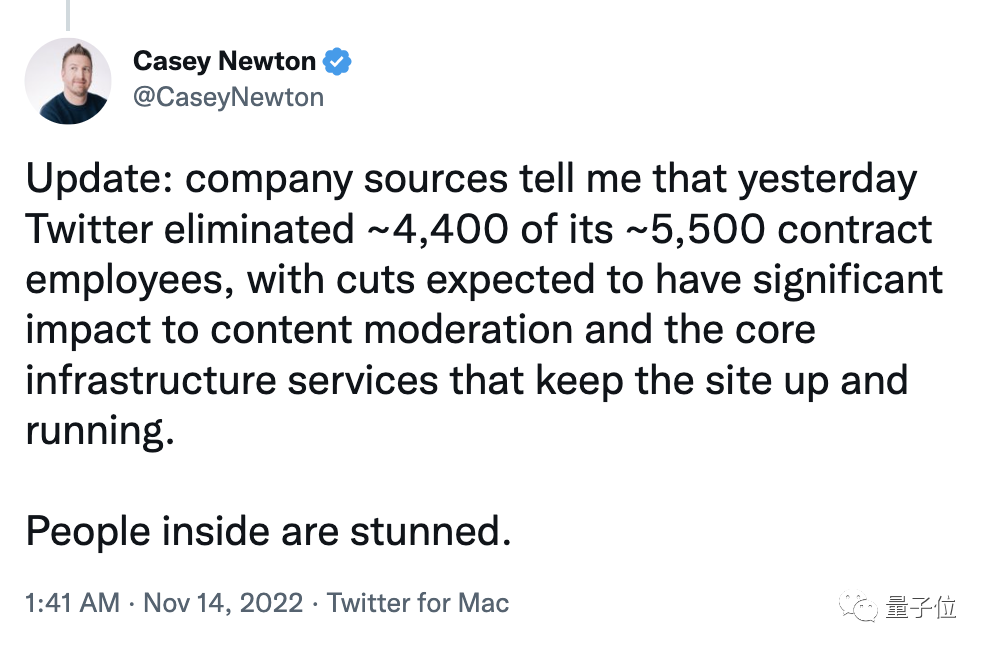Open the "Casey Newton" display name
988x650 pixels.
click(x=224, y=62)
